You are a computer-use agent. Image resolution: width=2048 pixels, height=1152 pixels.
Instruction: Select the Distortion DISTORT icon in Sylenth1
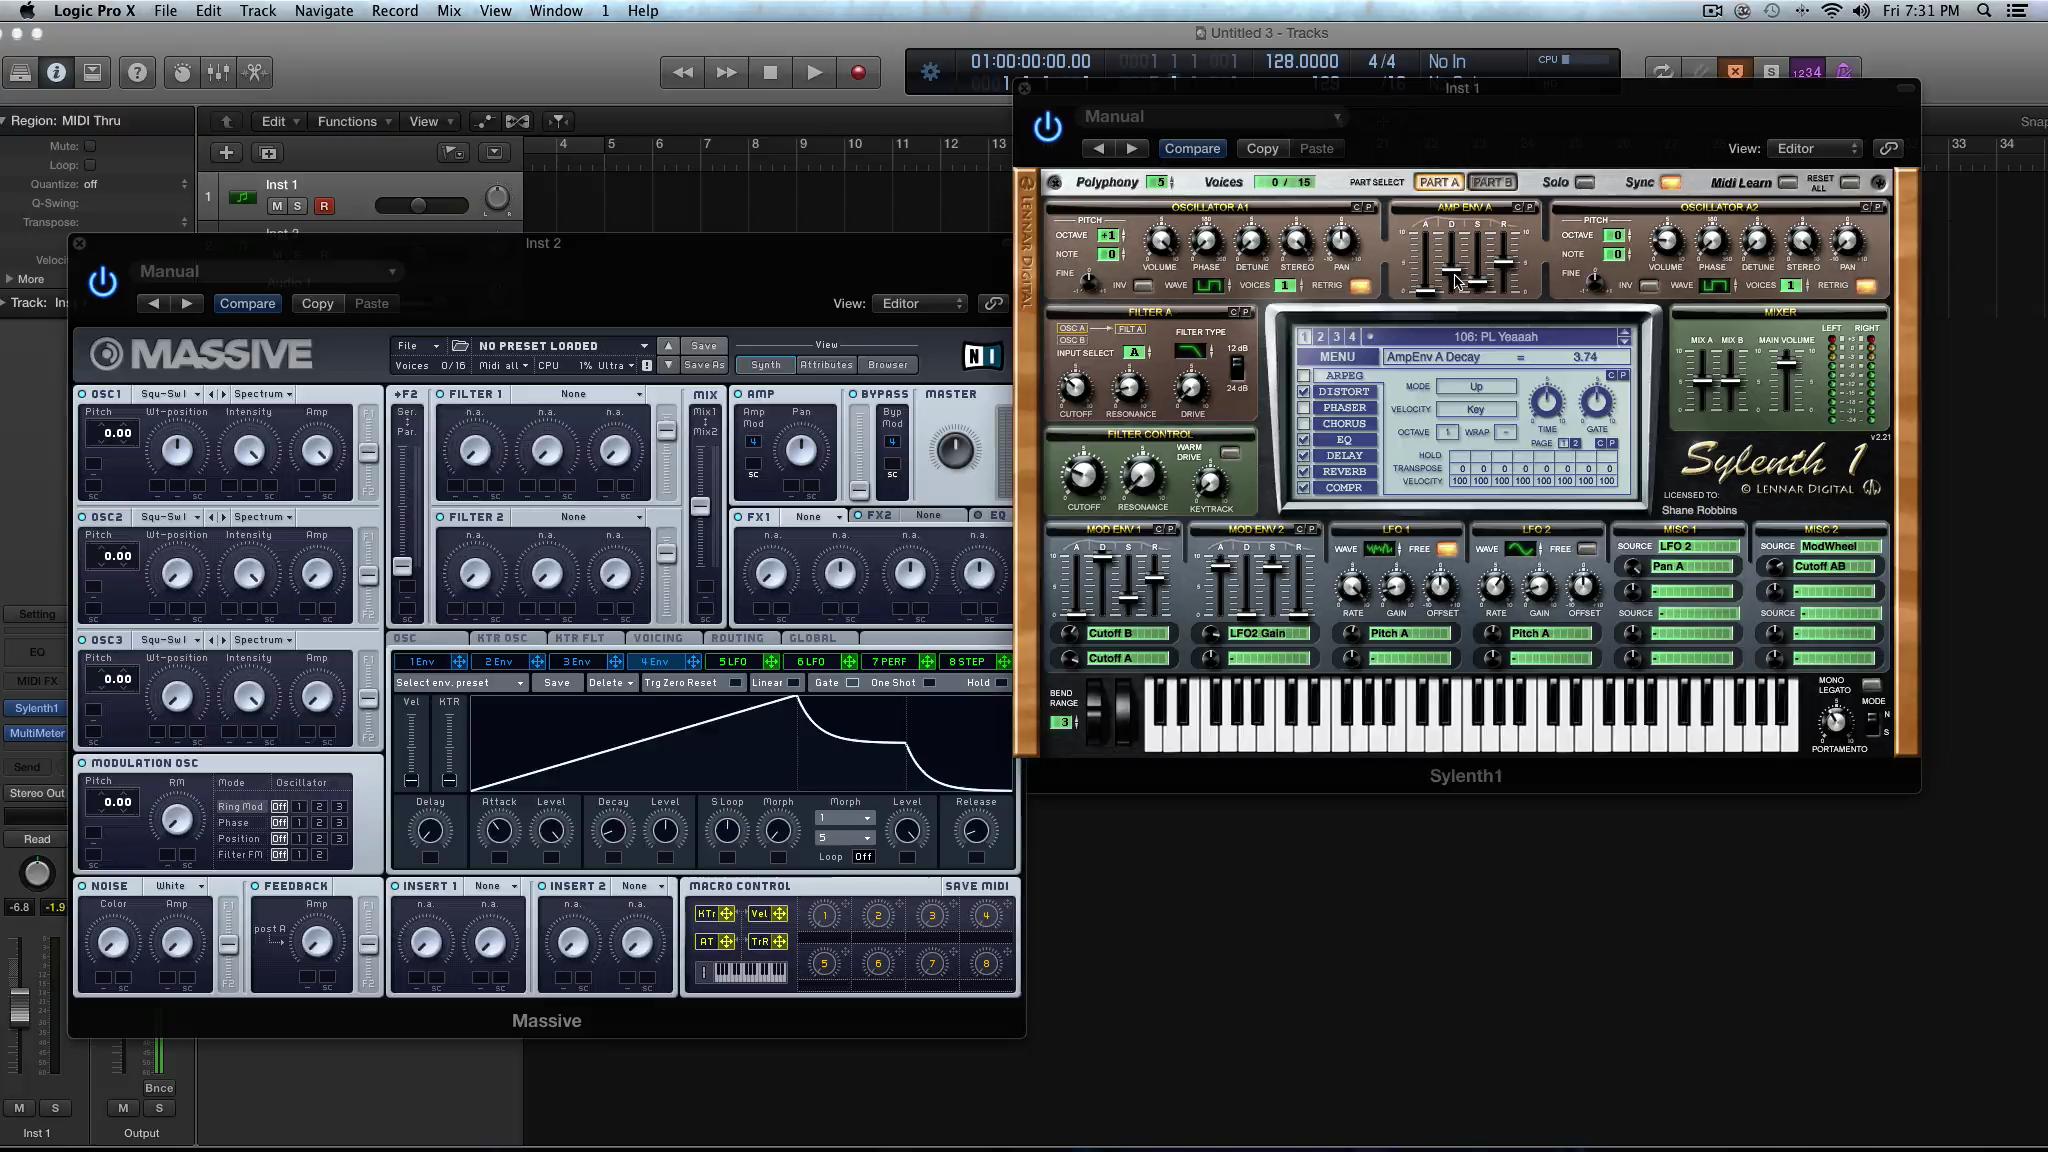(1345, 392)
